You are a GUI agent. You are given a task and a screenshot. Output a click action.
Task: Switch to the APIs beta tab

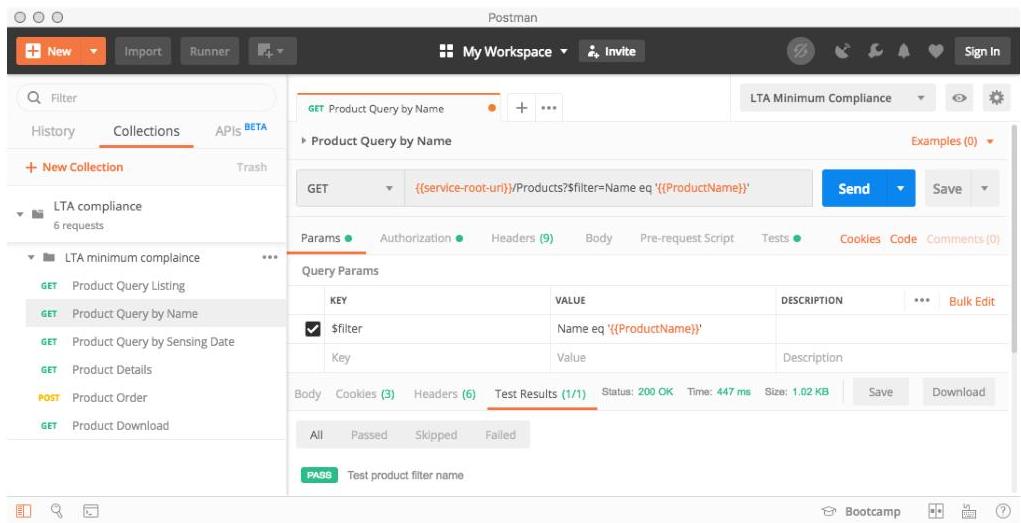coord(241,130)
